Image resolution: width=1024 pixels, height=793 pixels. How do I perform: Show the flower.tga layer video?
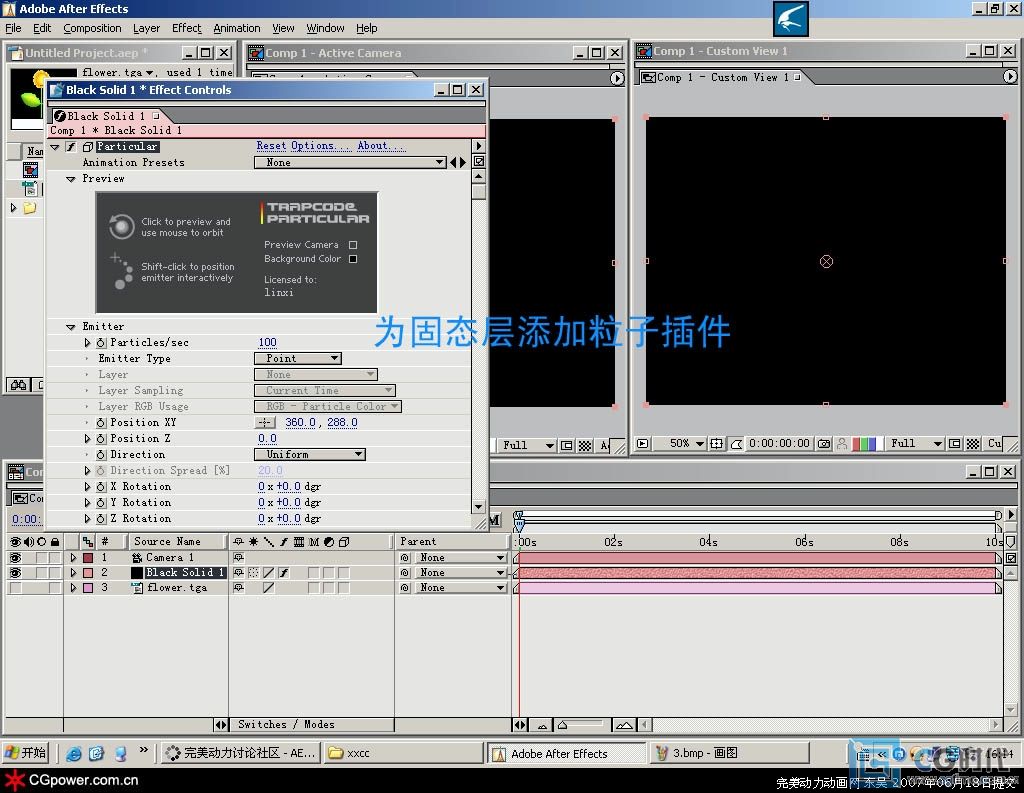[15, 588]
